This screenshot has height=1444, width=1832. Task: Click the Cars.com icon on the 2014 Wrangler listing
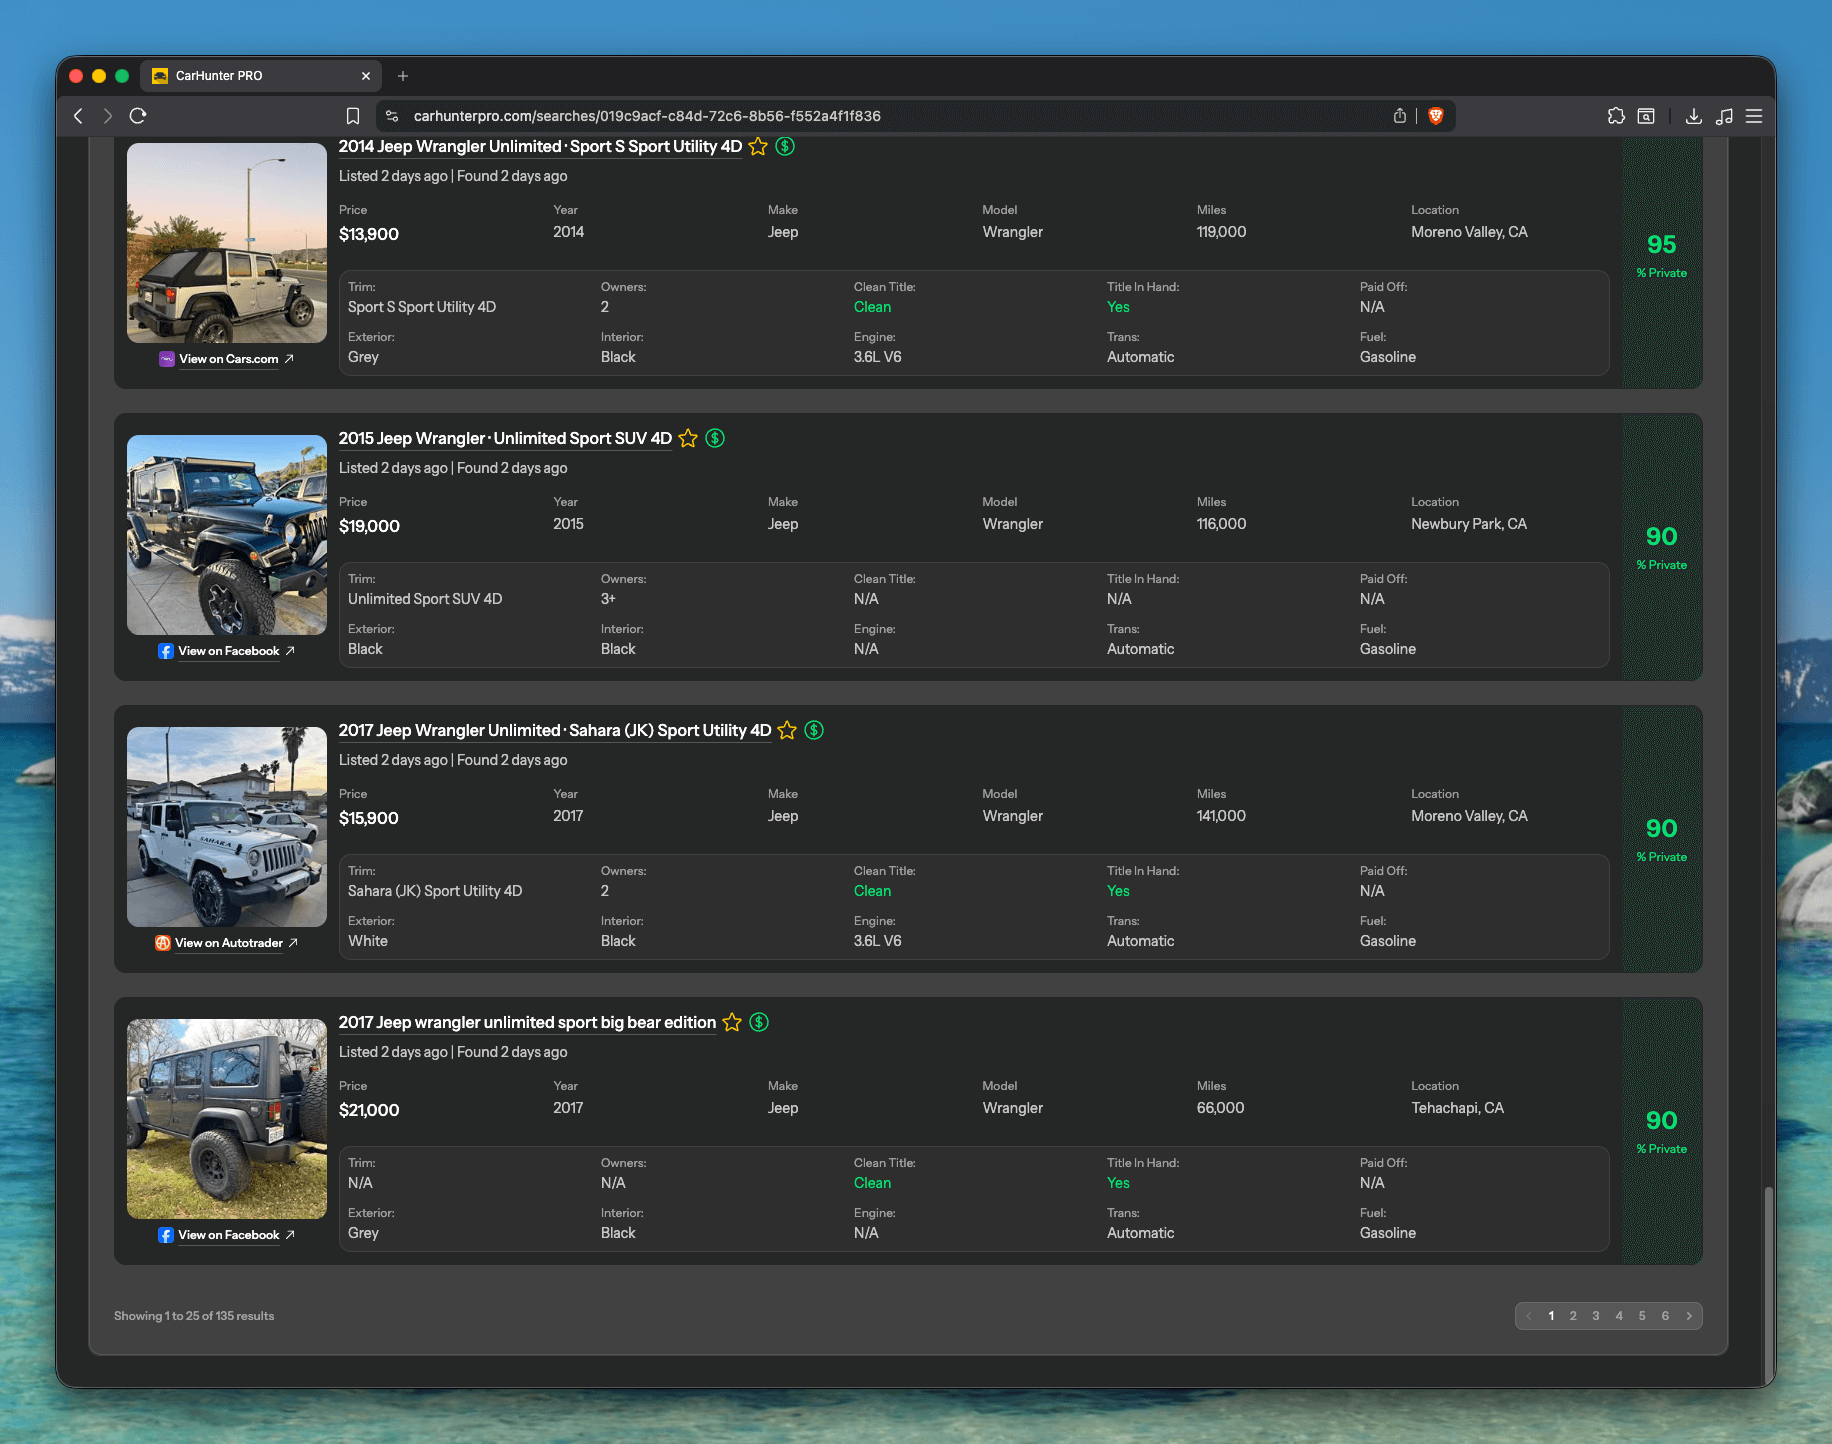[x=166, y=359]
